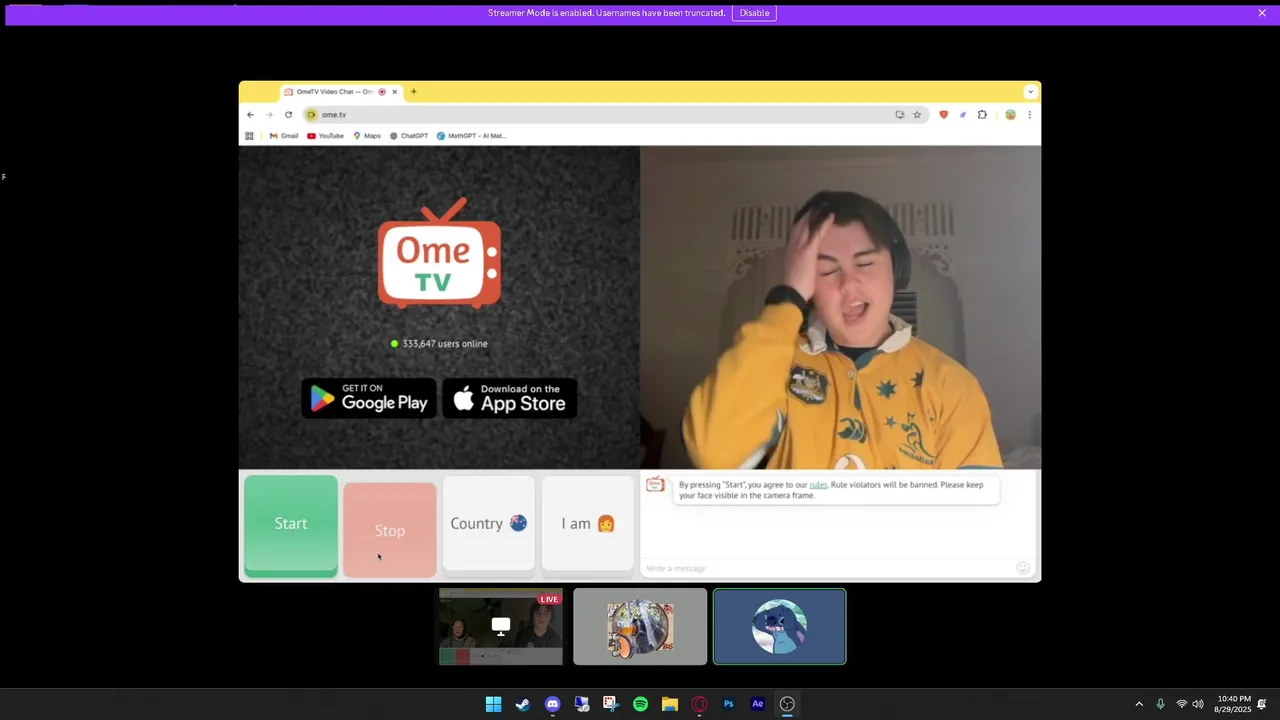Open the I am gender selector

click(588, 524)
